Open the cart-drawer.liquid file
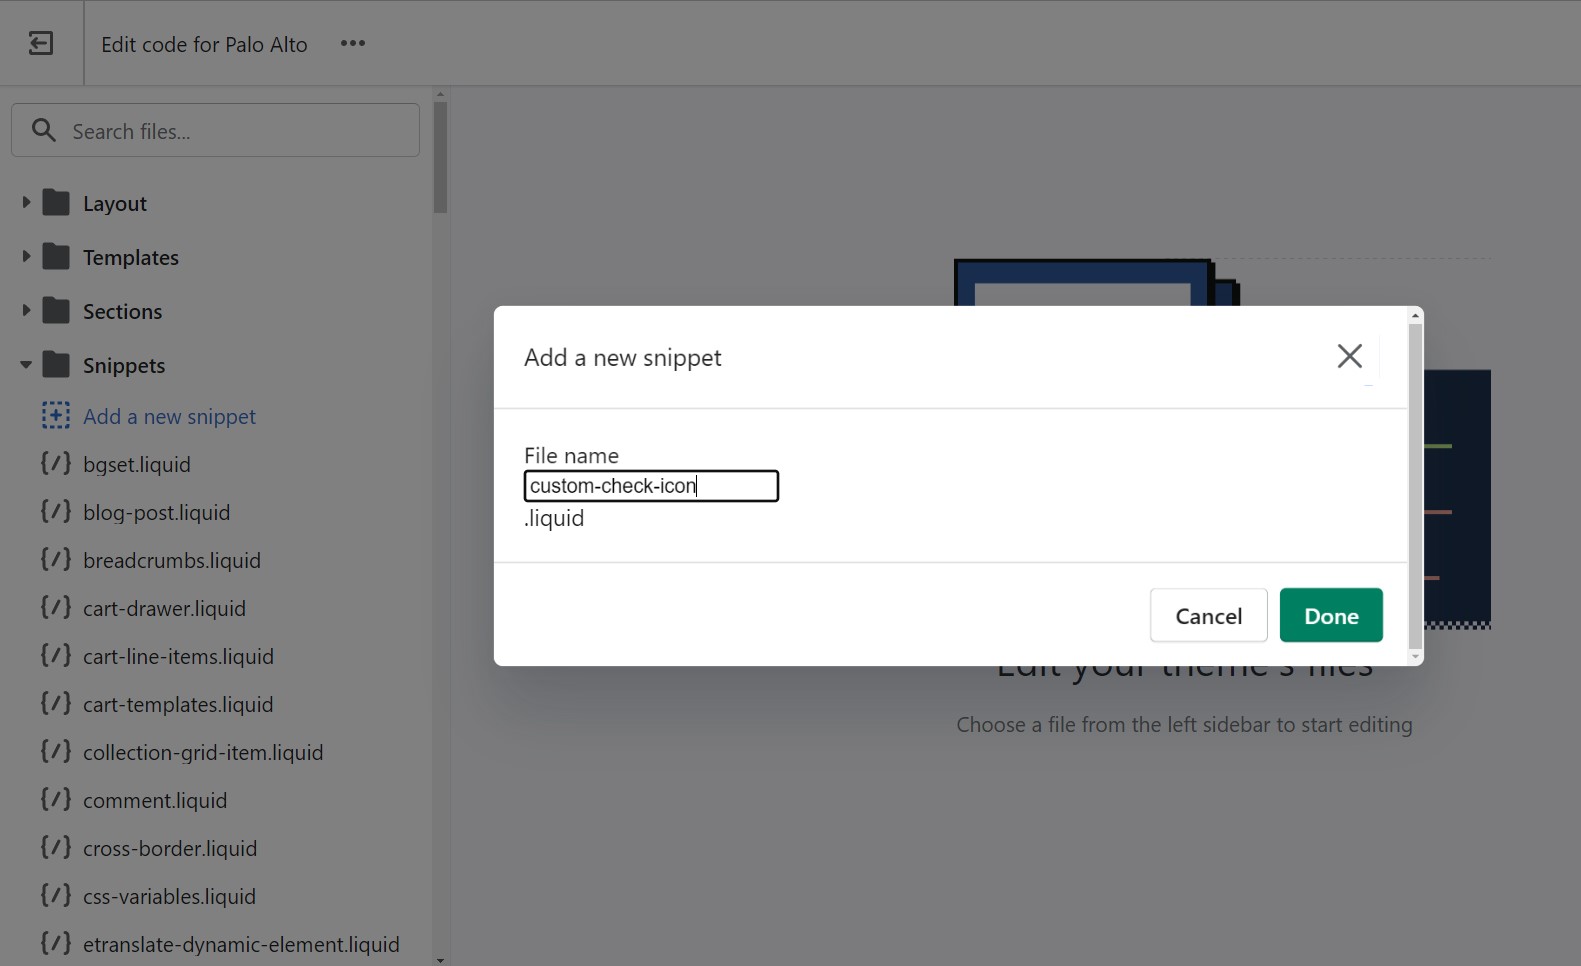The image size is (1581, 966). tap(164, 608)
